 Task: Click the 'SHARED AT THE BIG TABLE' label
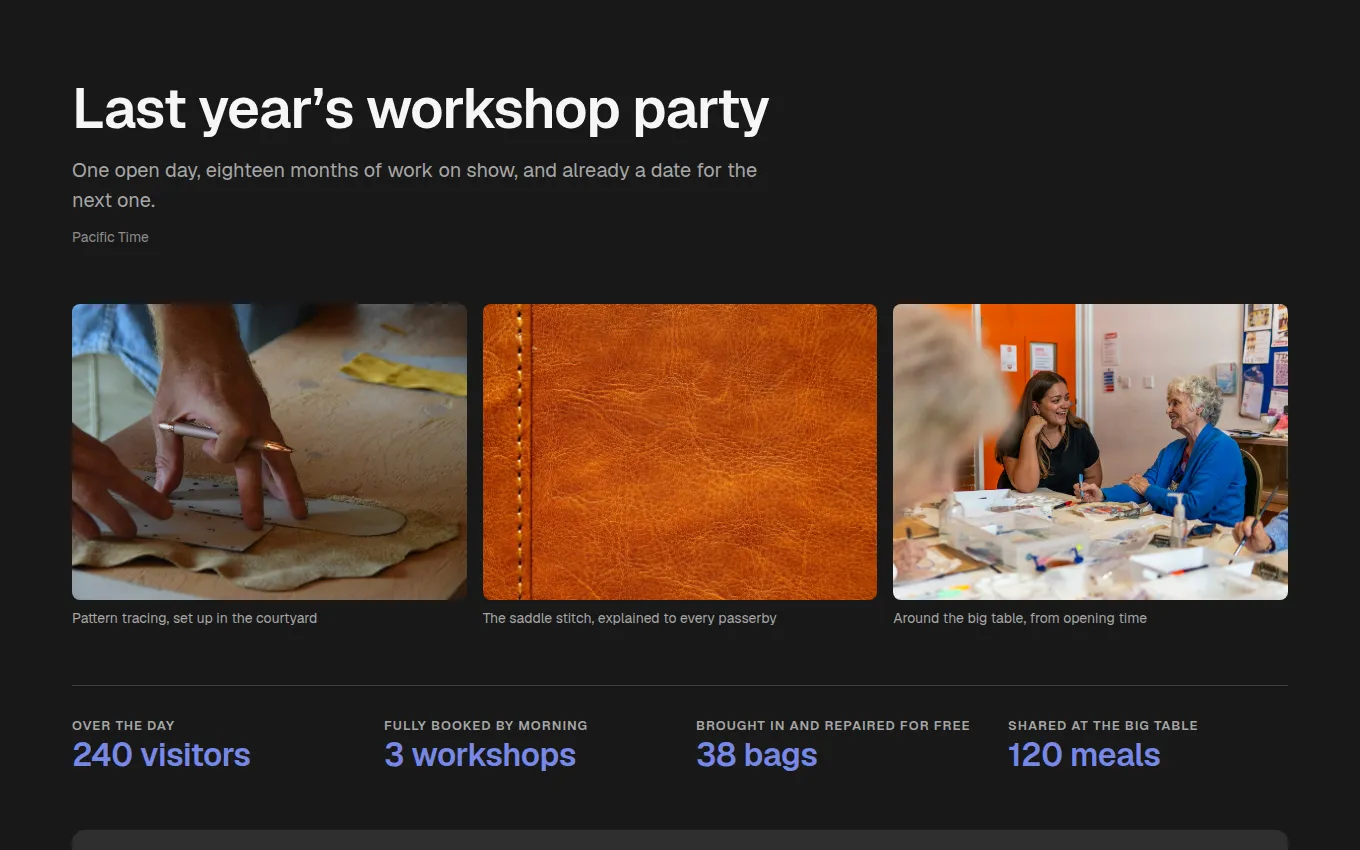[x=1103, y=725]
